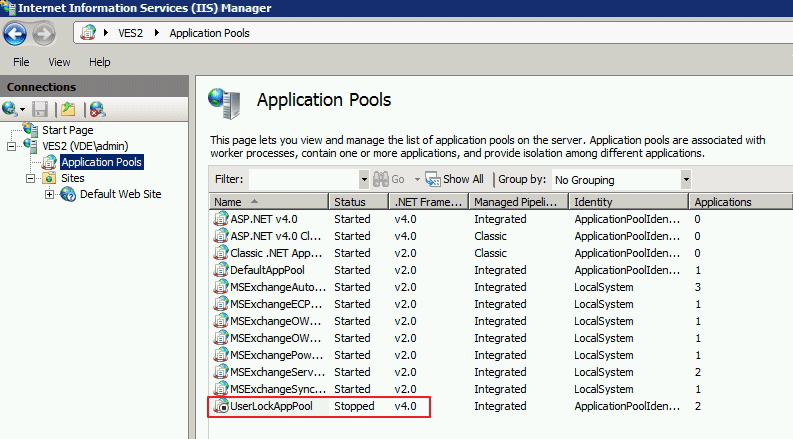Click the Filter text input field
793x439 pixels.
pos(304,179)
